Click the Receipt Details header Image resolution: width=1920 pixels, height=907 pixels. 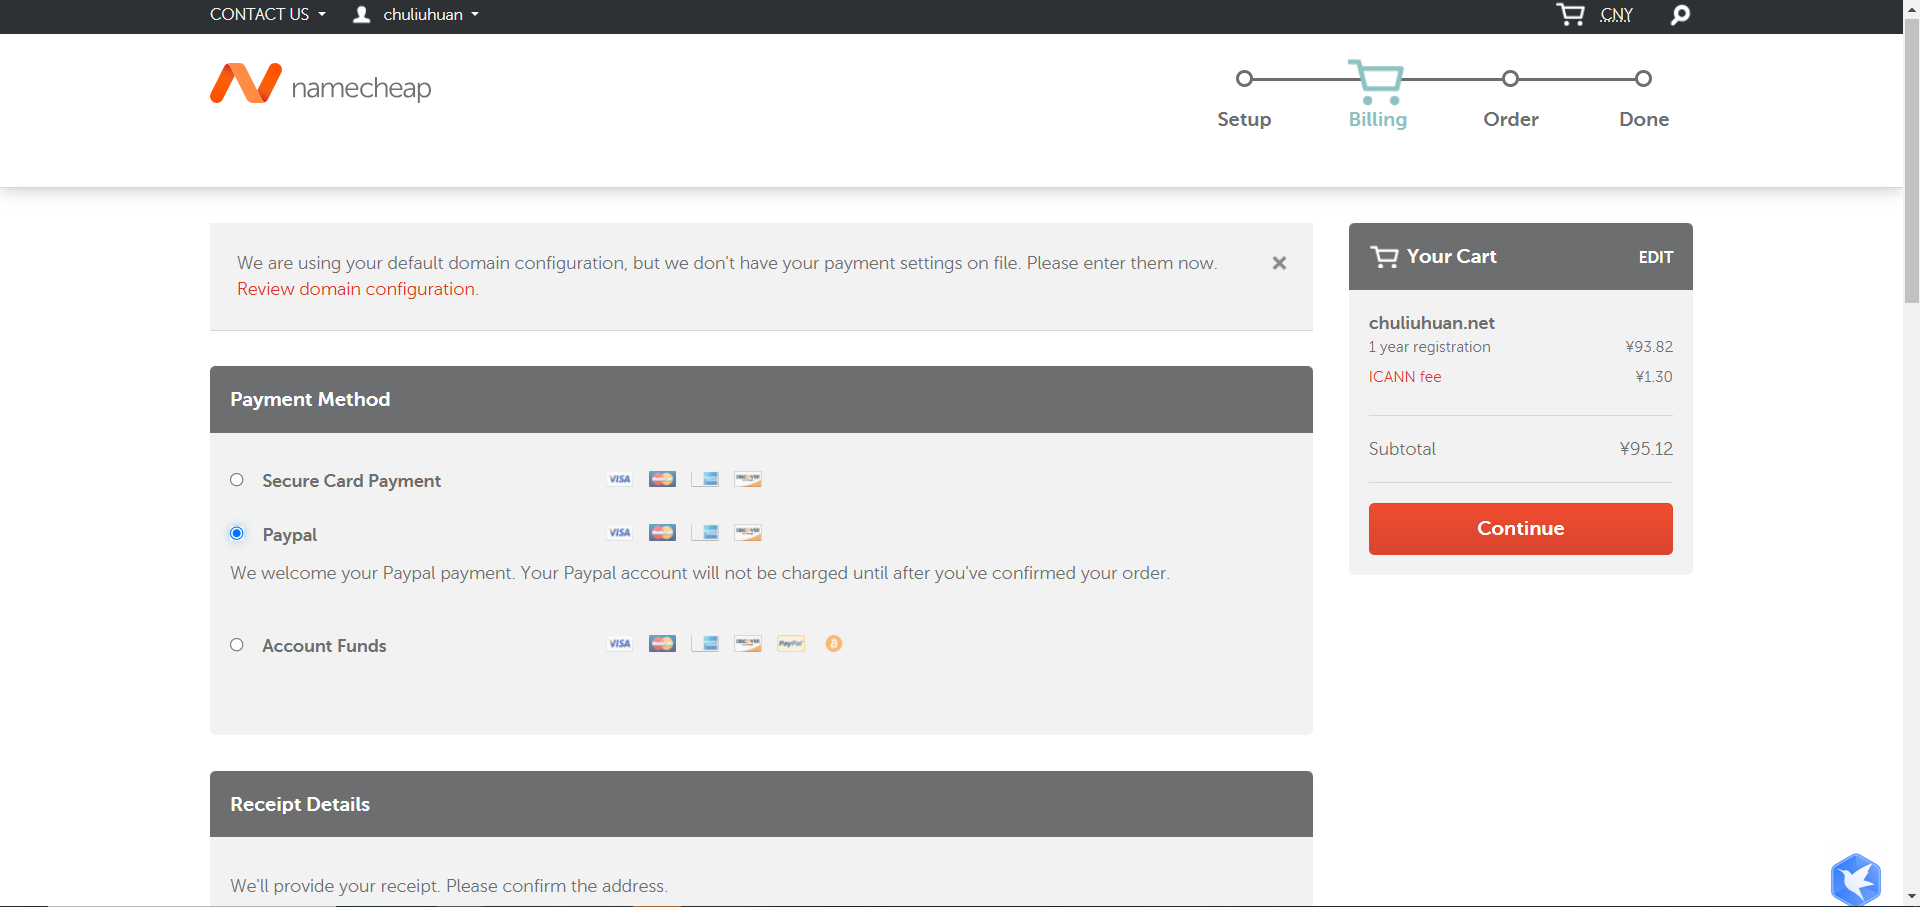pos(761,804)
